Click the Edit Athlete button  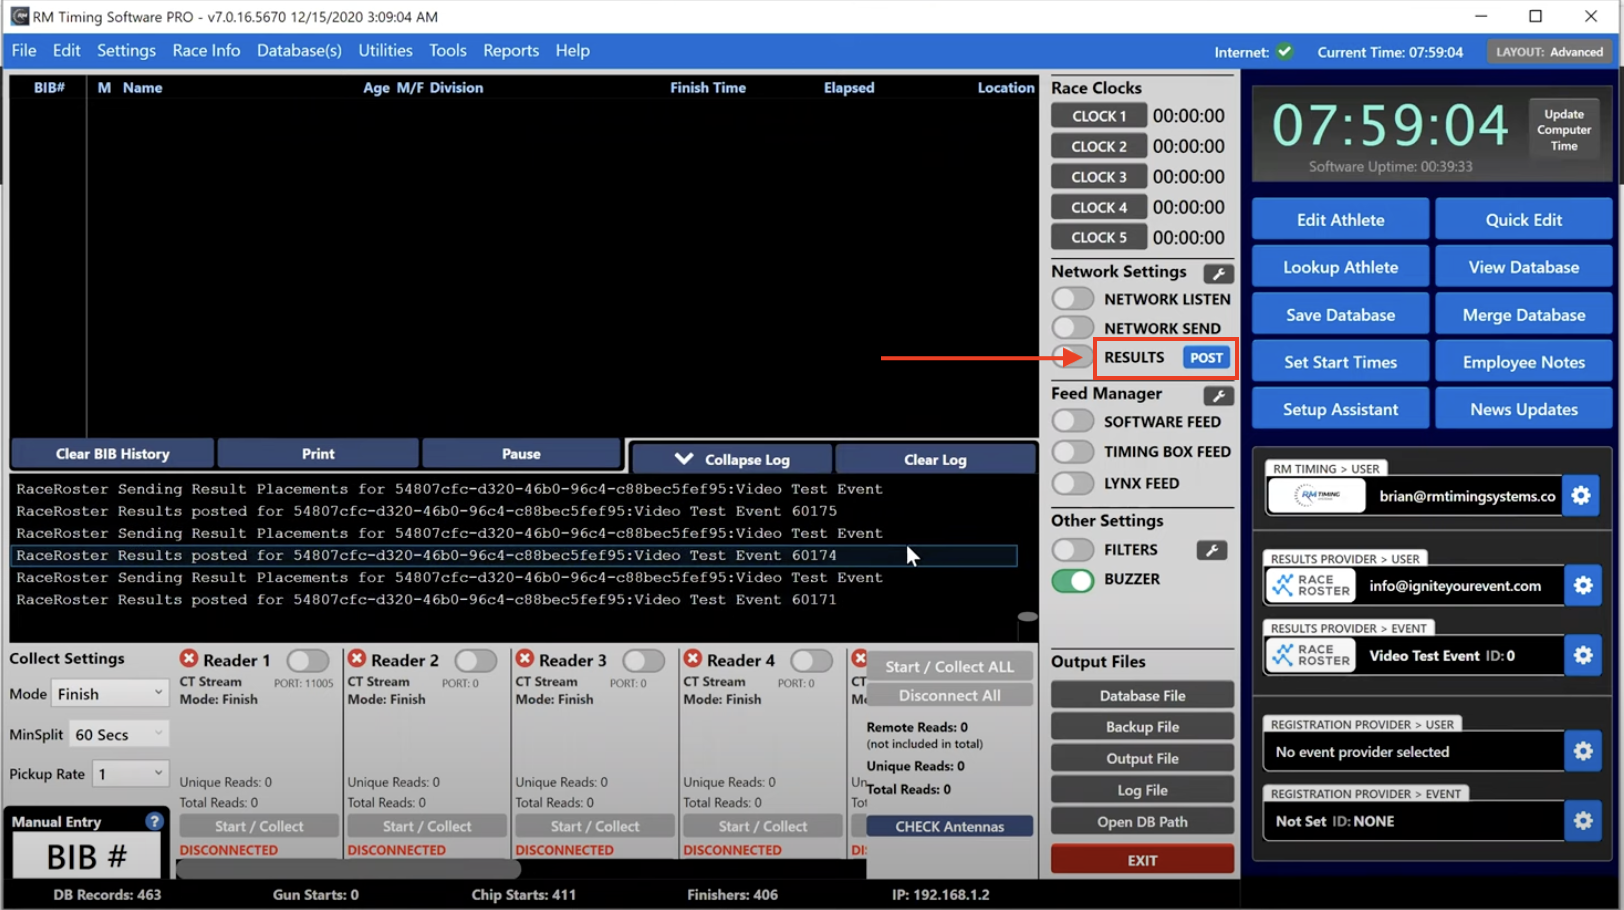[x=1340, y=220]
